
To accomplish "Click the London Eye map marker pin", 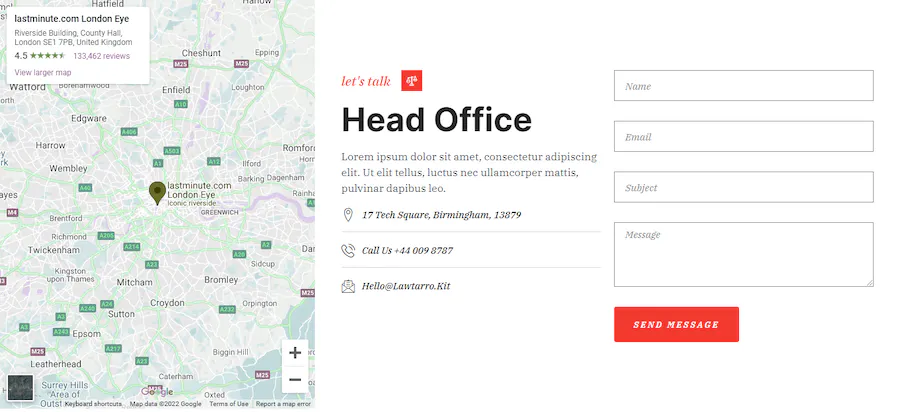I will click(x=157, y=193).
